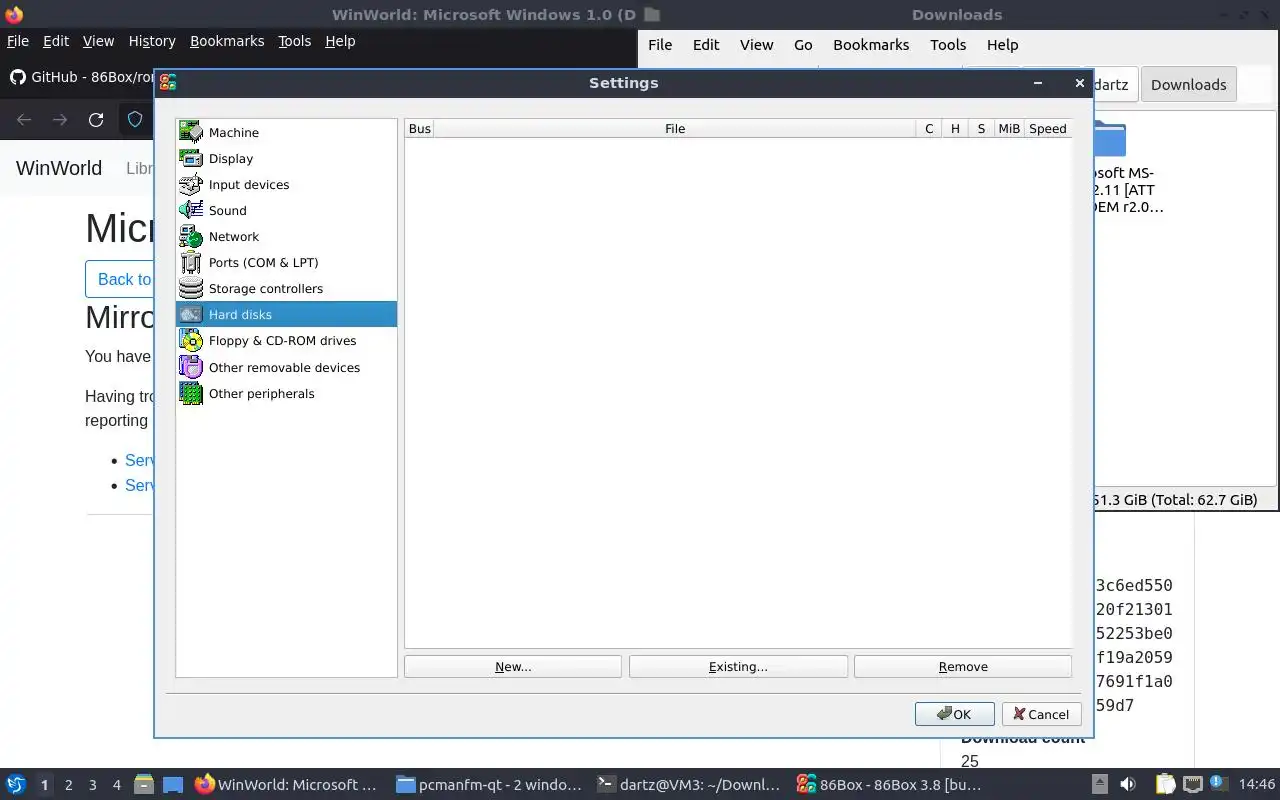Open Other peripherals category

coord(286,393)
